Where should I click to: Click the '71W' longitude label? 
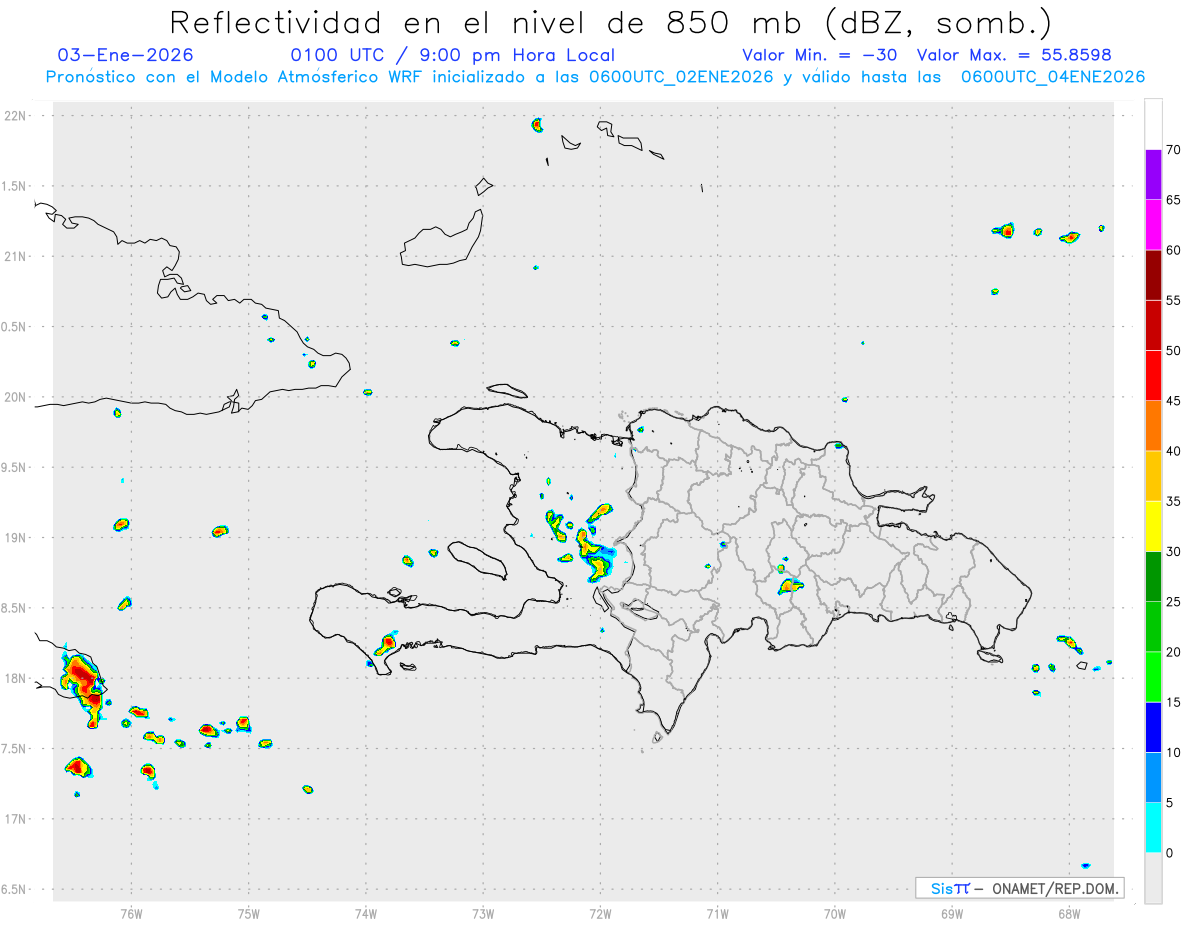(x=717, y=913)
